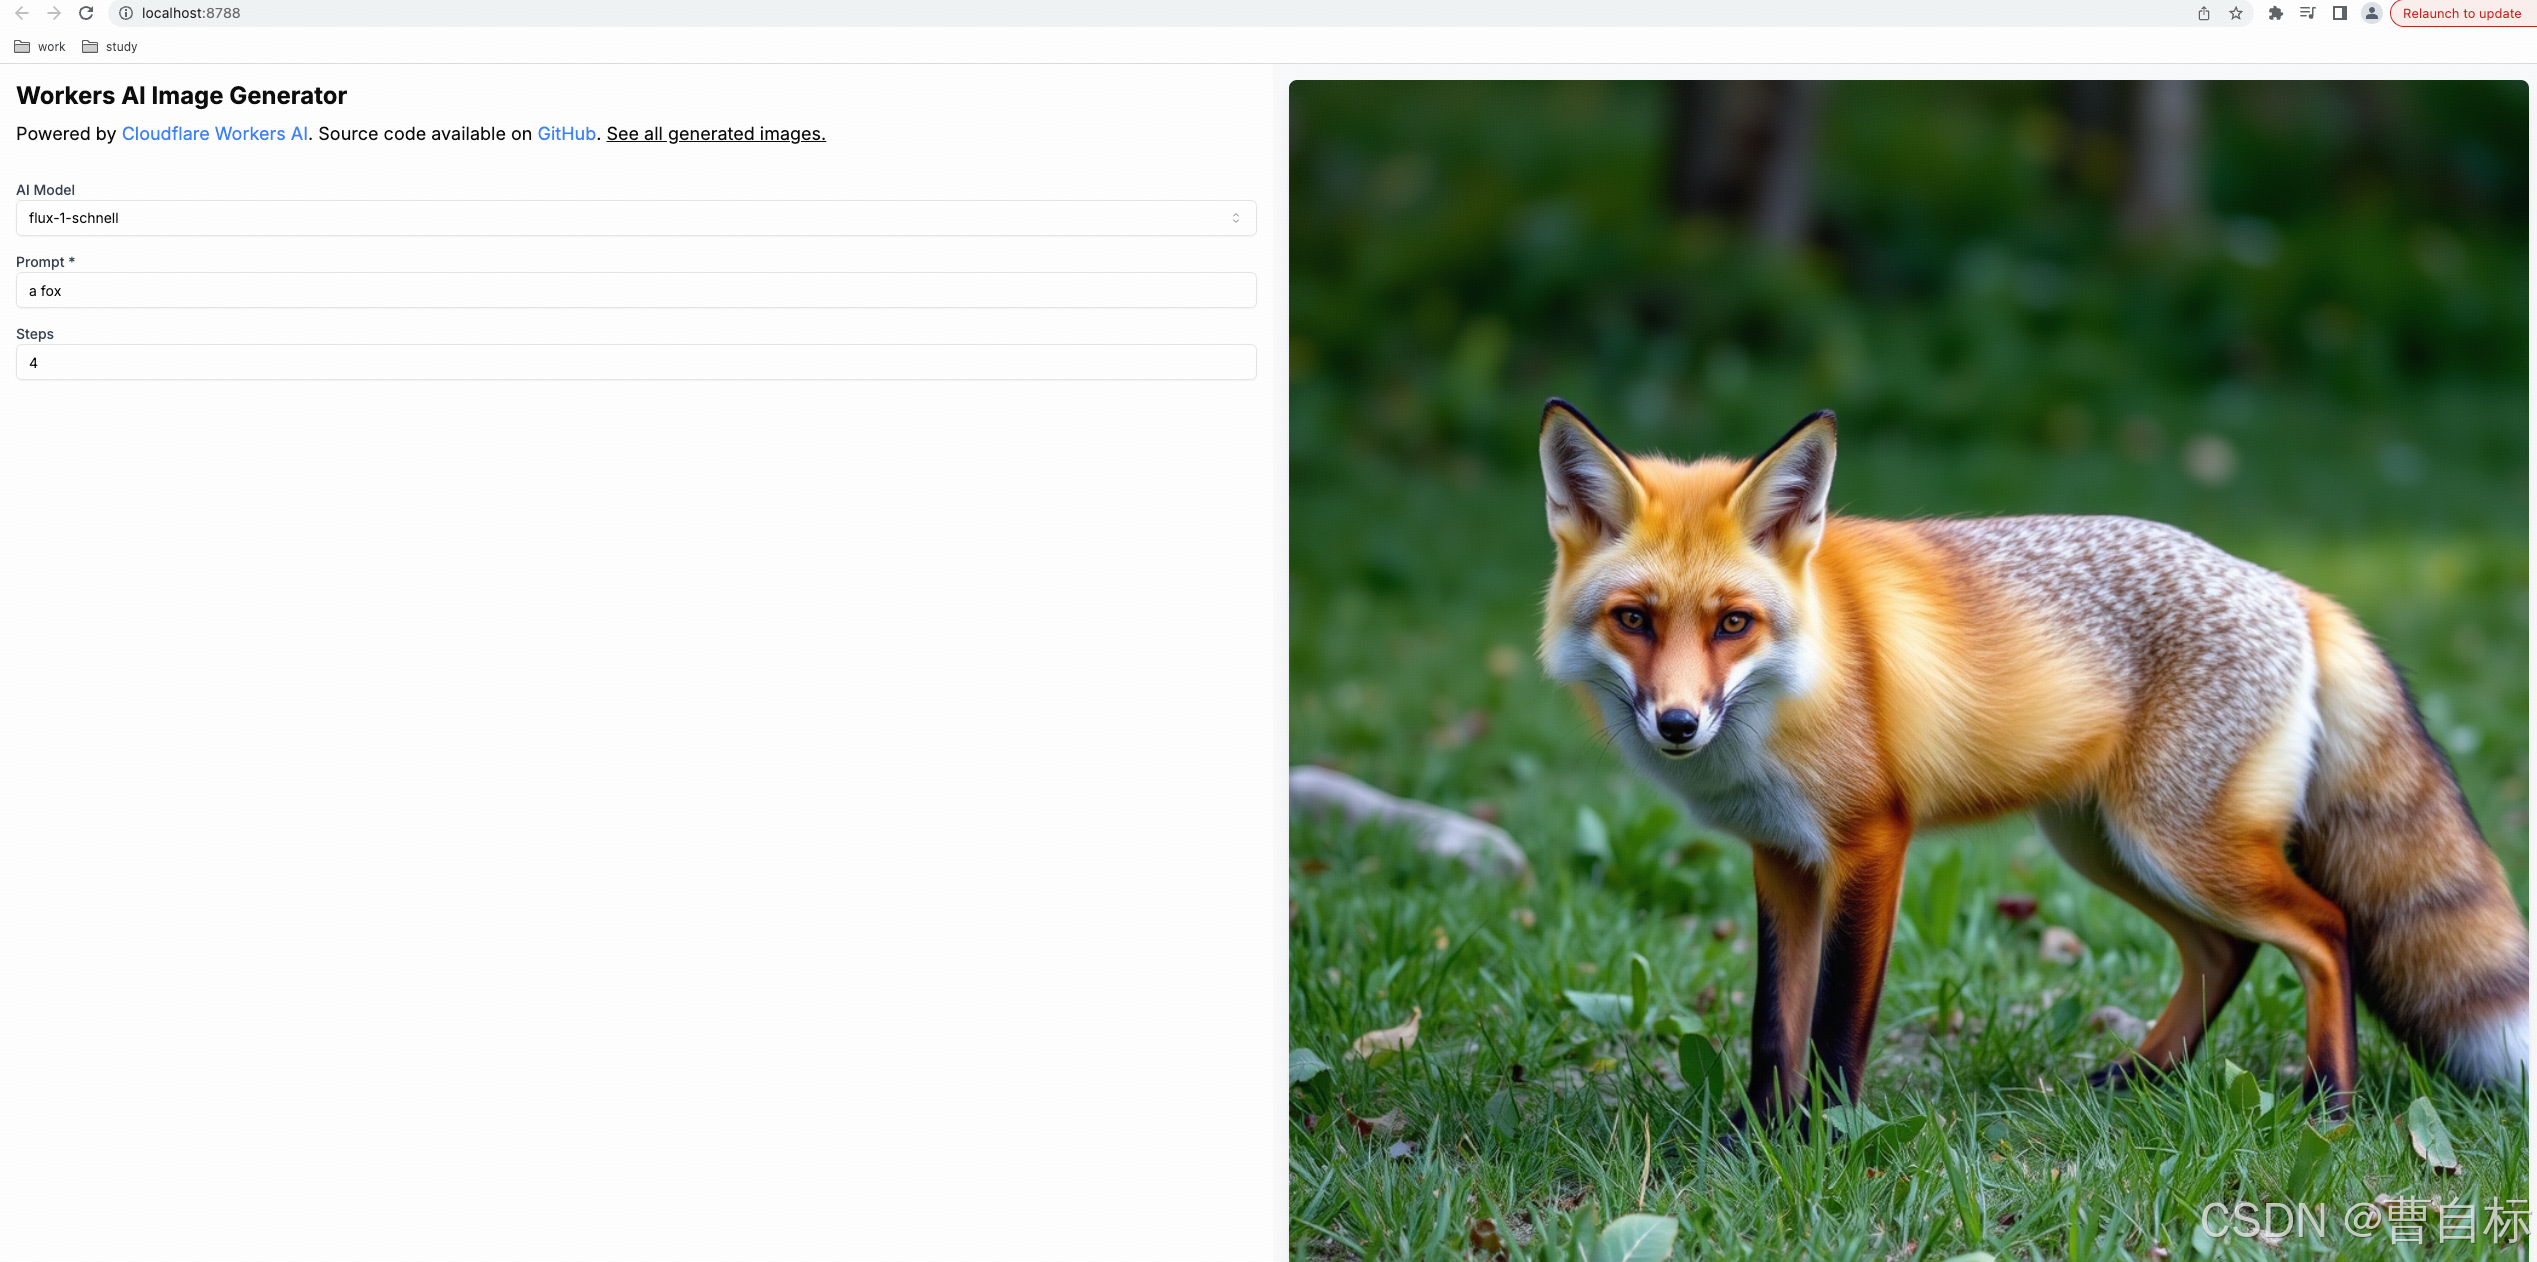
Task: Click into the Prompt text field
Action: [x=636, y=291]
